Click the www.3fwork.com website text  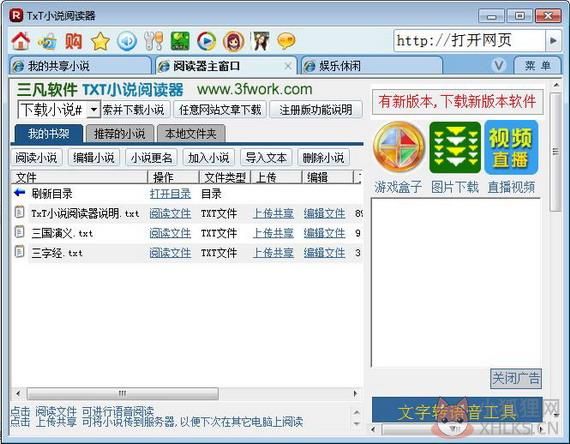pyautogui.click(x=254, y=89)
